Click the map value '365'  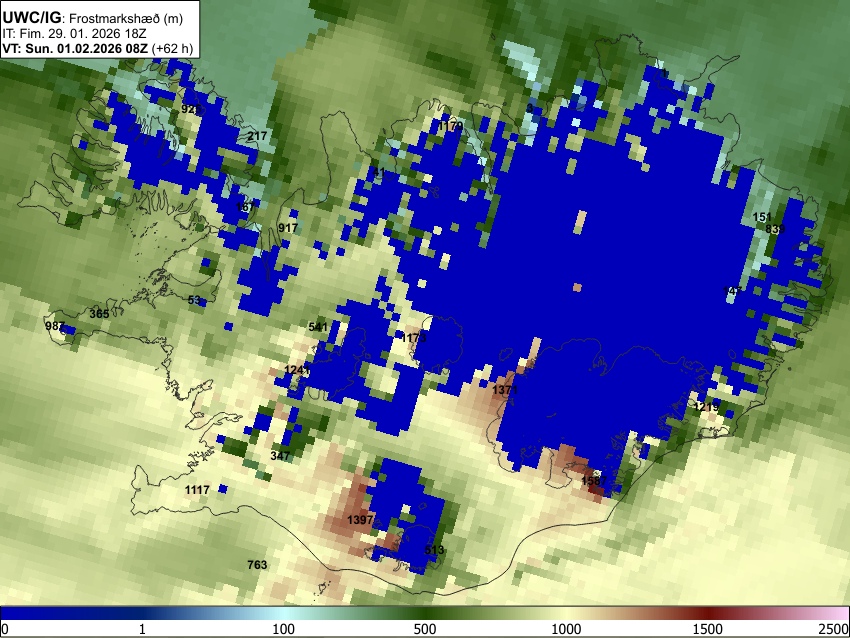(x=99, y=314)
